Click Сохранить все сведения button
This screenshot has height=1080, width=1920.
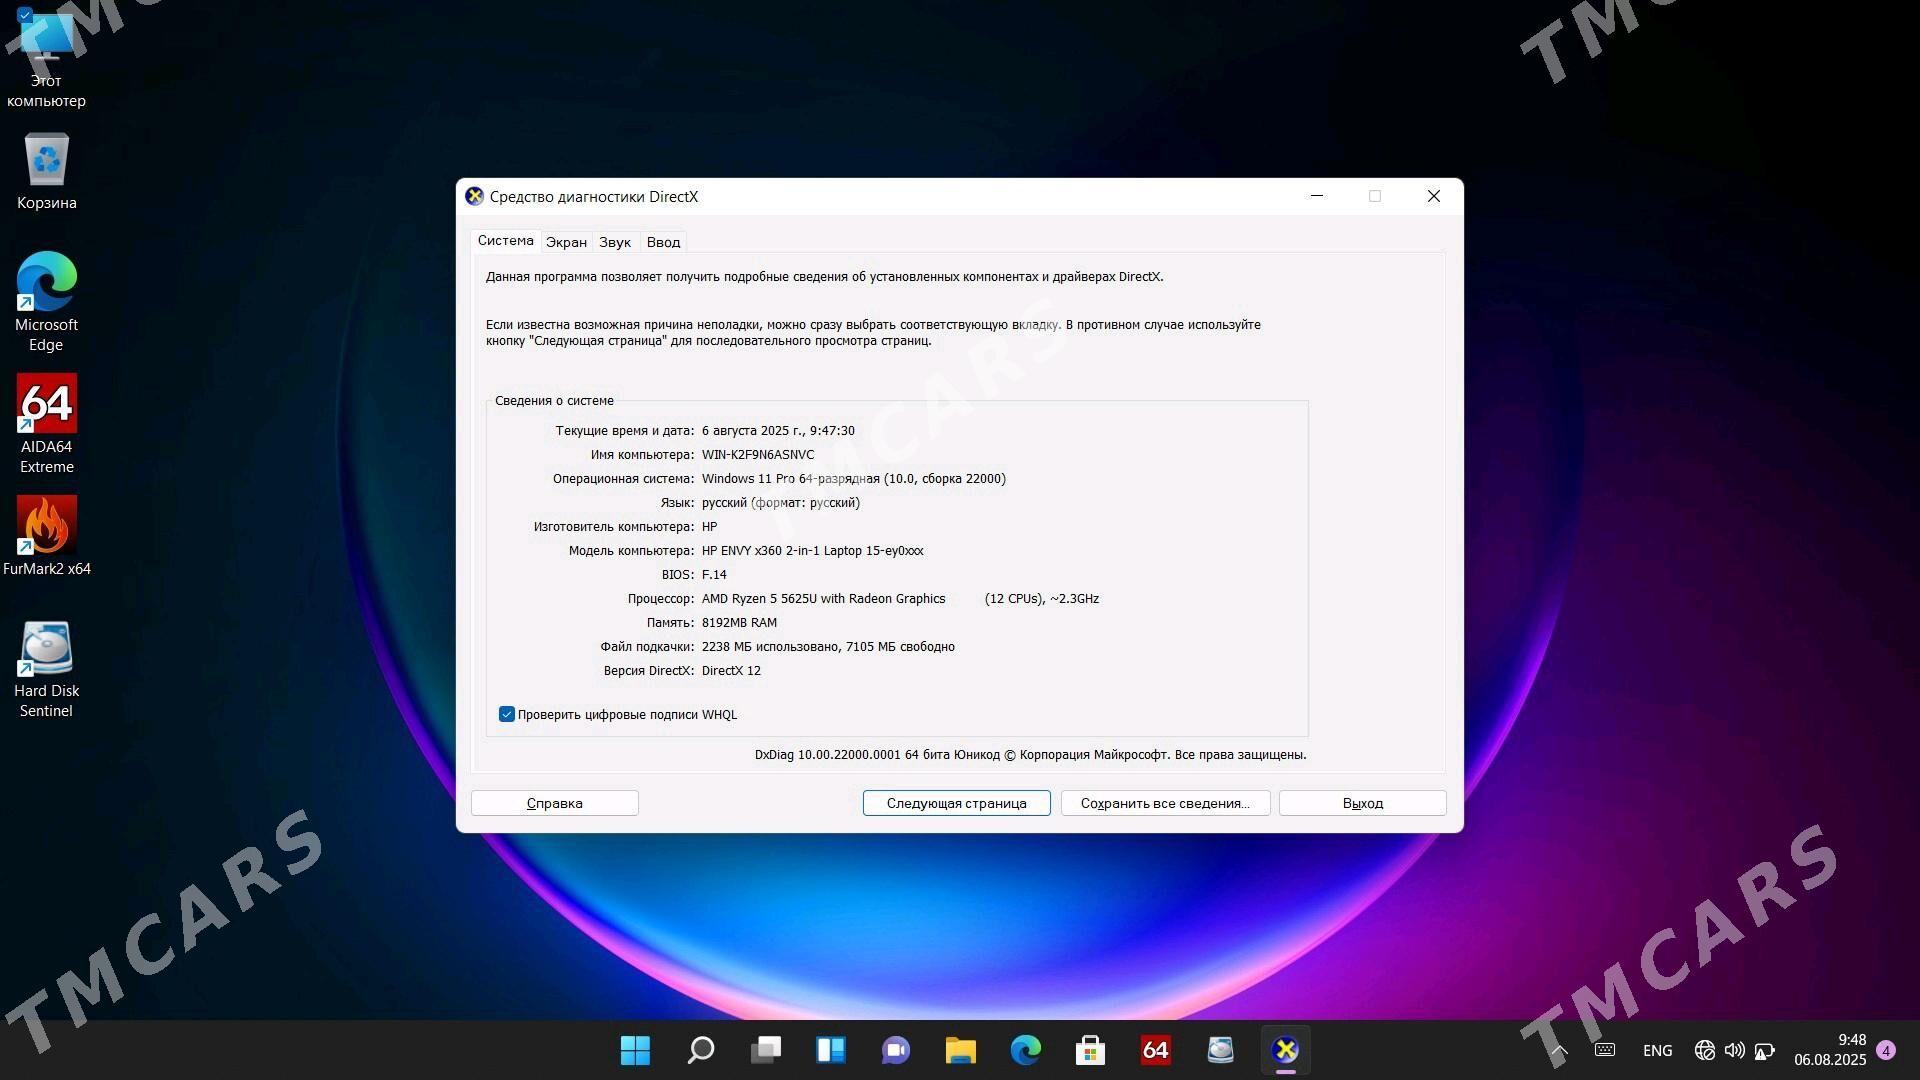coord(1166,803)
